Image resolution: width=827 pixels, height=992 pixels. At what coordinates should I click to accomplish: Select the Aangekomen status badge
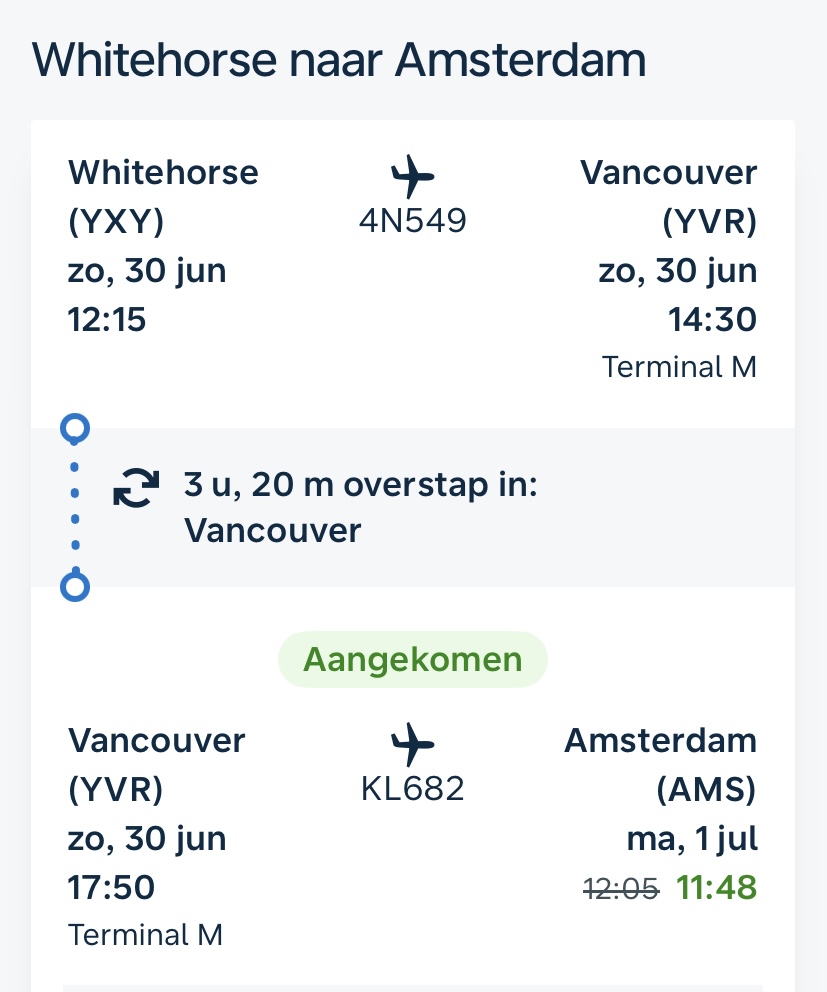coord(413,659)
